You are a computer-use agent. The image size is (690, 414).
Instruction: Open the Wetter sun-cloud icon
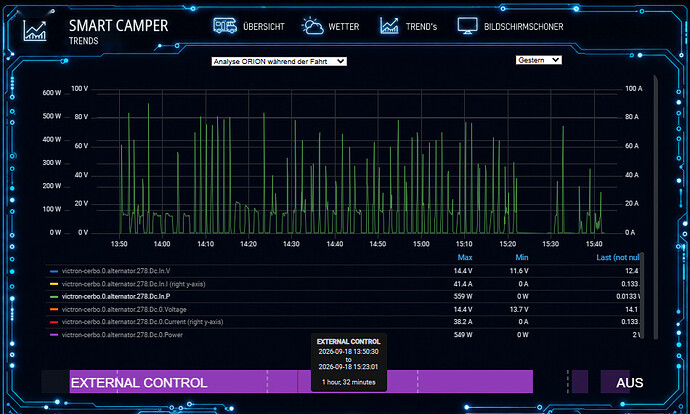(x=313, y=26)
